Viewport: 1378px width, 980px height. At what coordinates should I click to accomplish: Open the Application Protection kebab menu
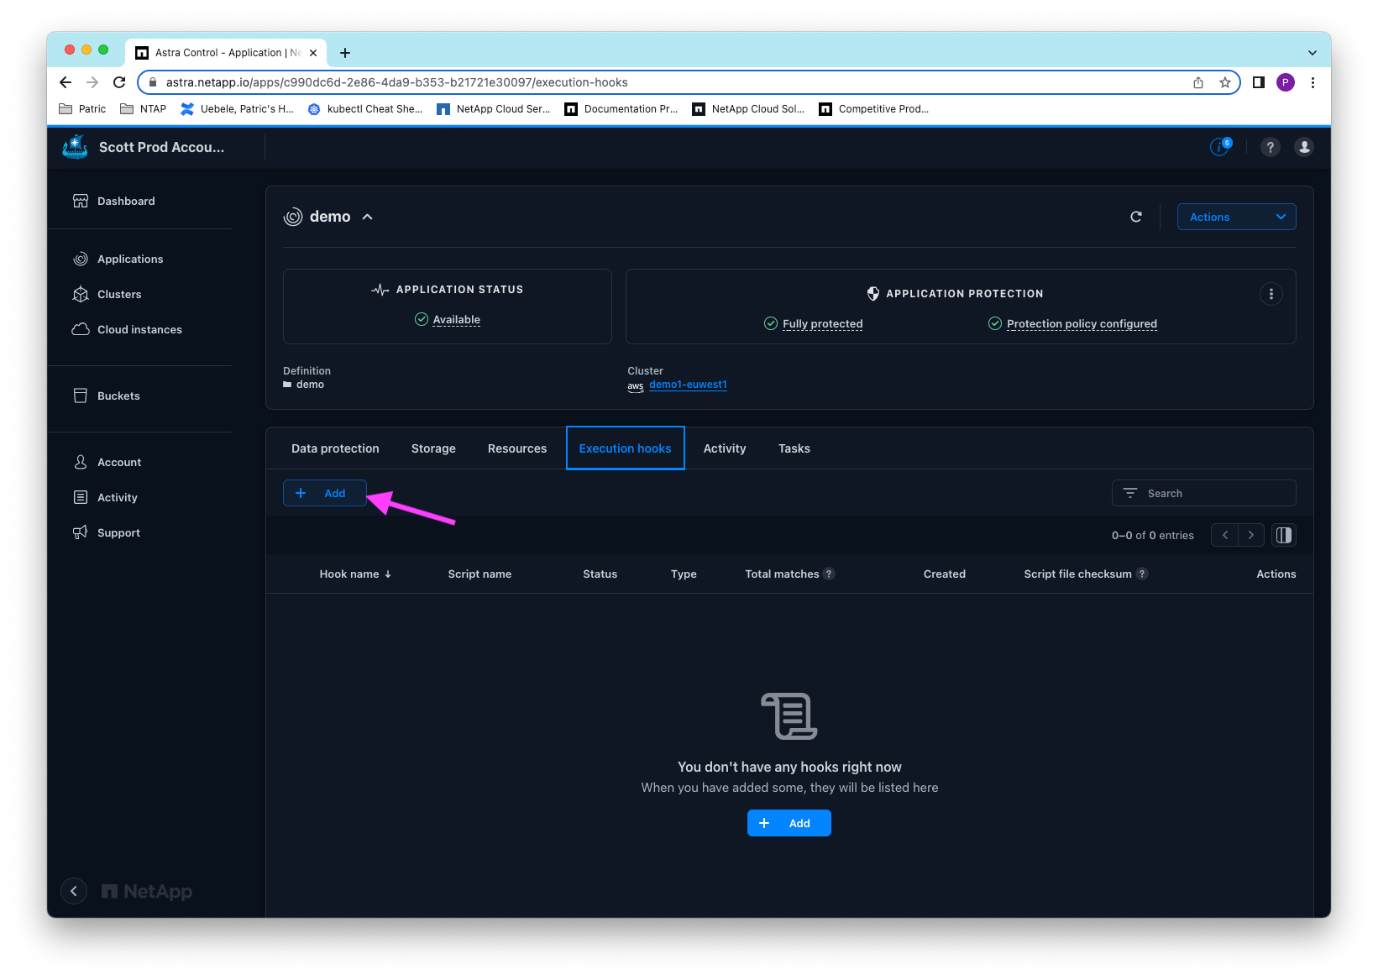1270,294
